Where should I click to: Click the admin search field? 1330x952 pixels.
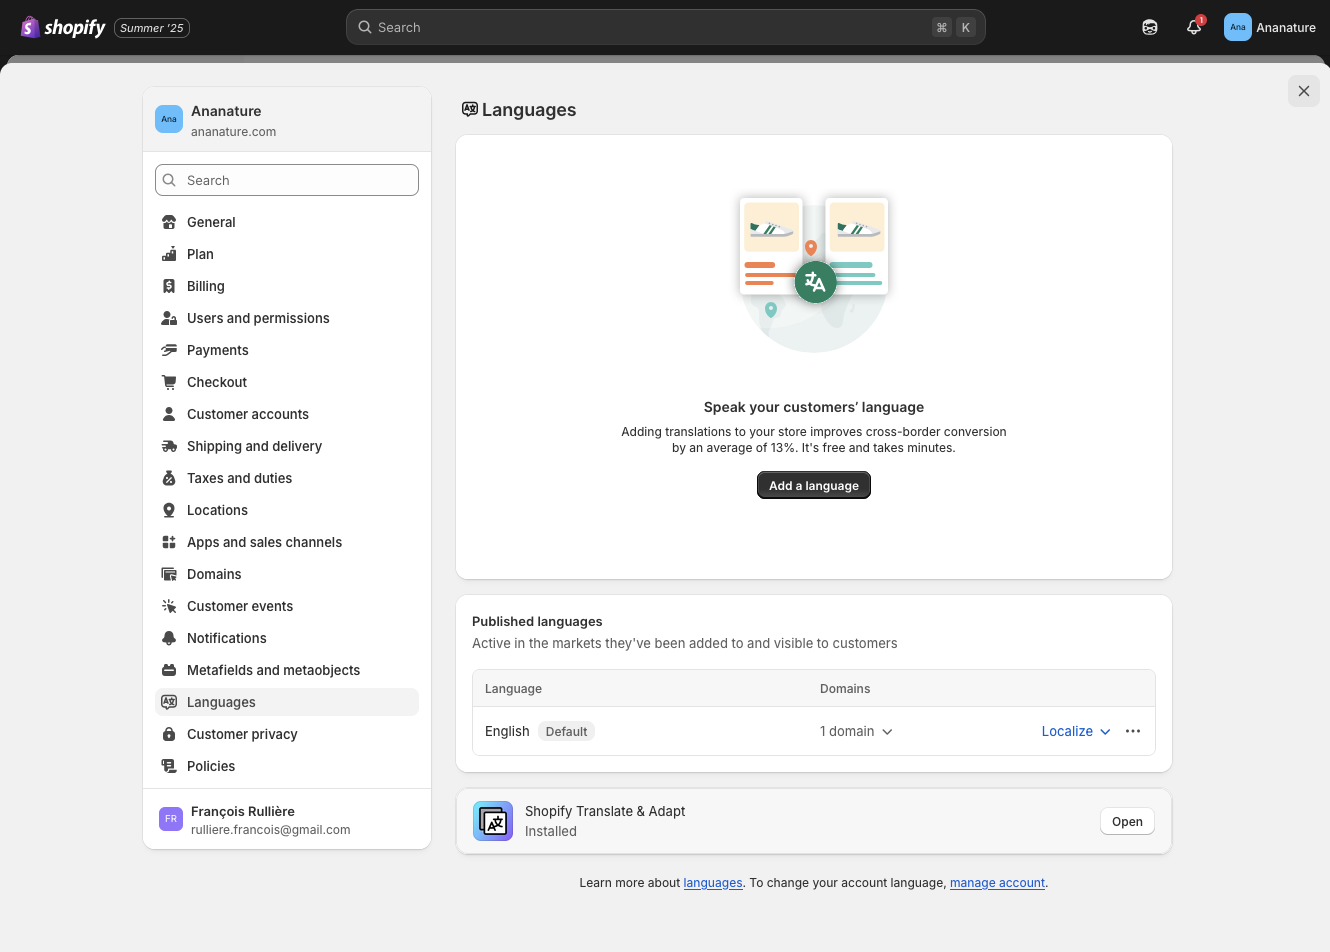[665, 27]
